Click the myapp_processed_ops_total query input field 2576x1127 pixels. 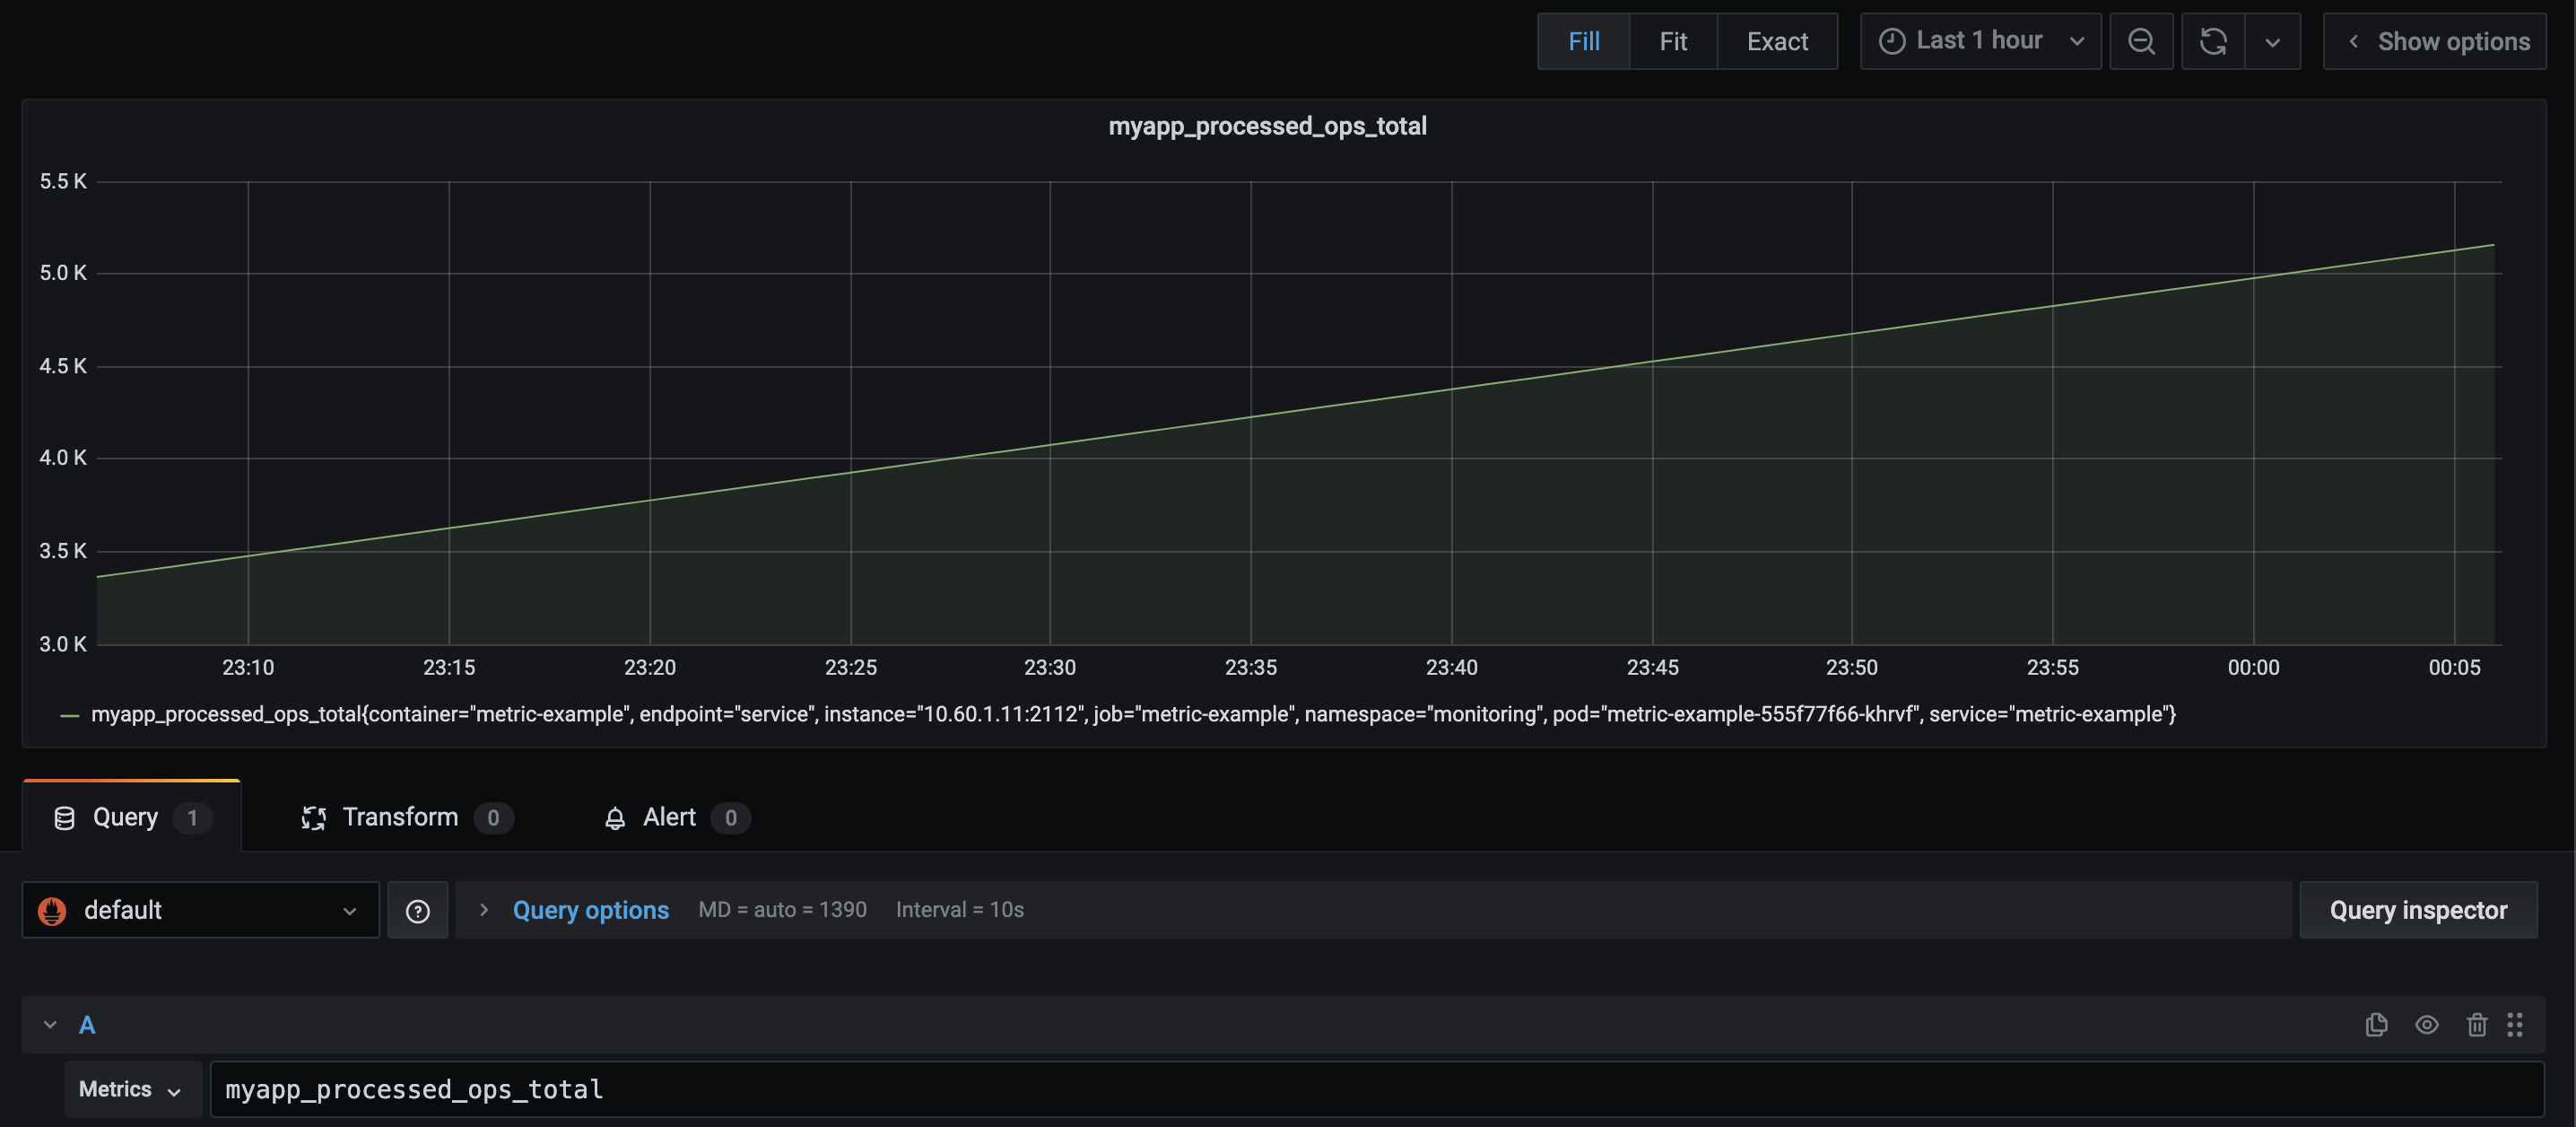point(1376,1089)
